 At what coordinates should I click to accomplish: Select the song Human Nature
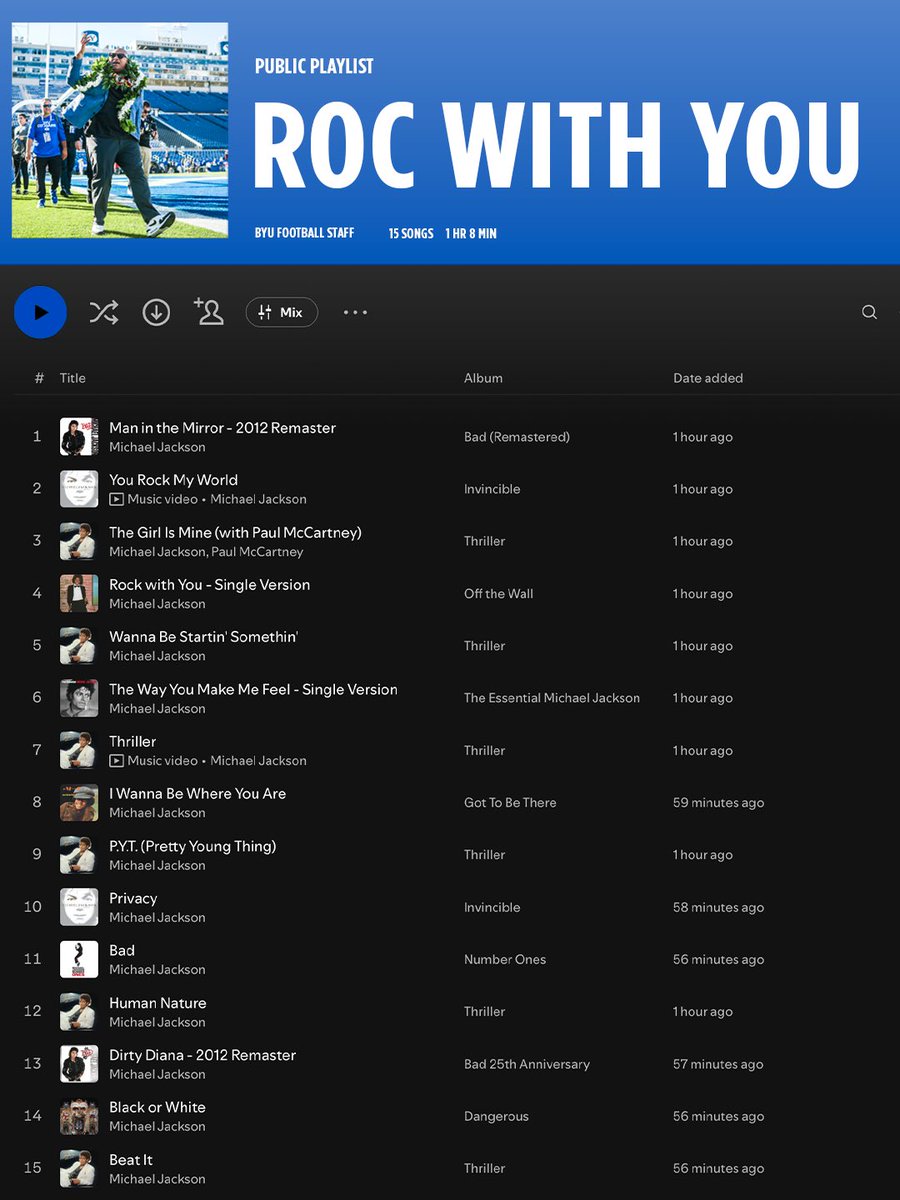tap(157, 1003)
